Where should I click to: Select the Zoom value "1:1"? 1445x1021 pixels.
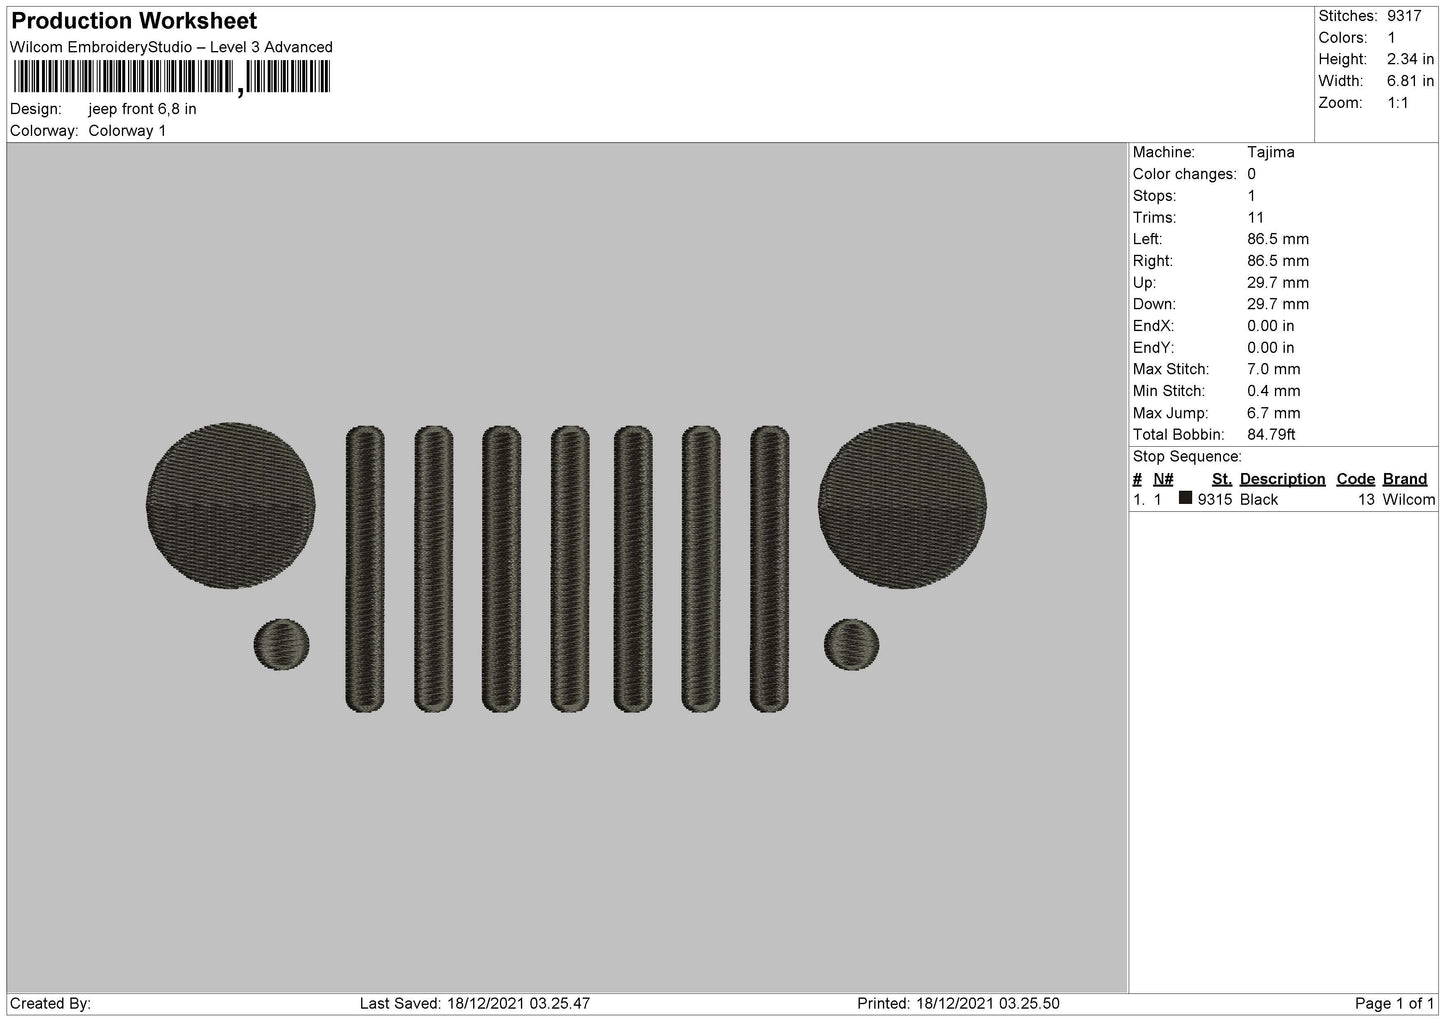click(x=1397, y=103)
